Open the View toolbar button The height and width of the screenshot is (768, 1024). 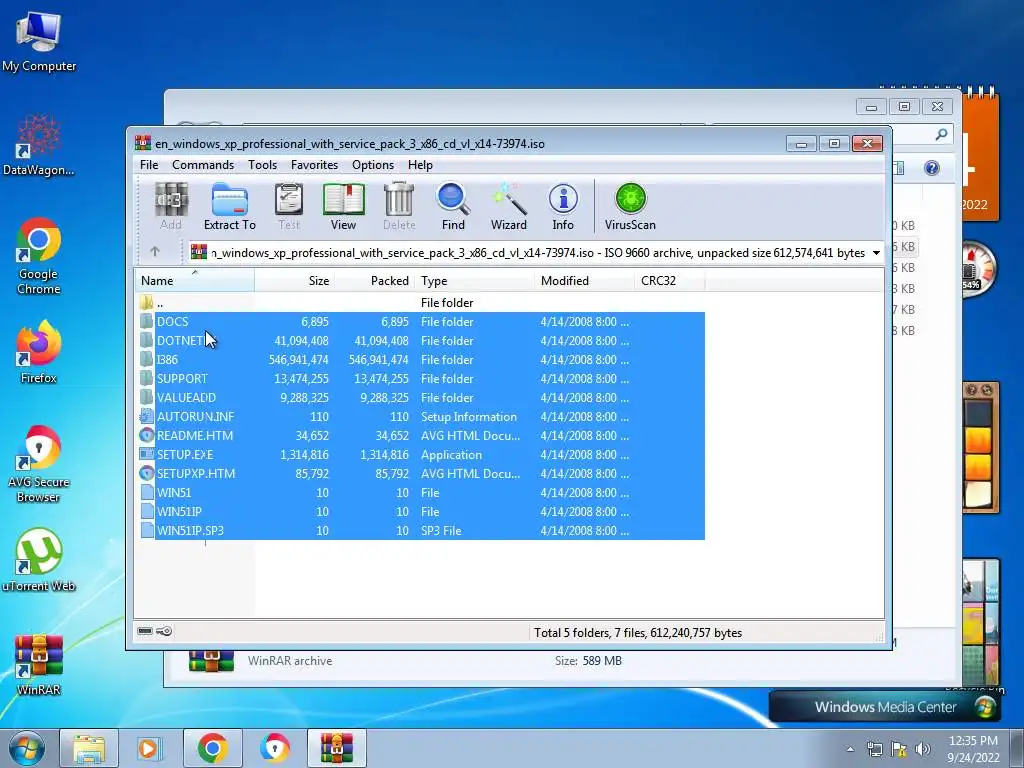(344, 206)
